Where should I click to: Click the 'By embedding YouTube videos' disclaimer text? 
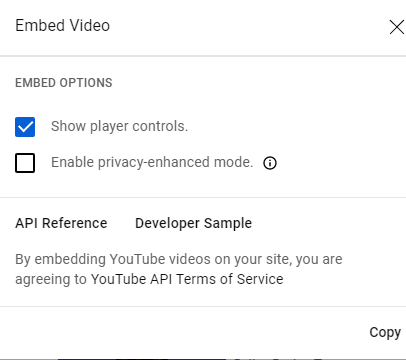click(x=179, y=269)
